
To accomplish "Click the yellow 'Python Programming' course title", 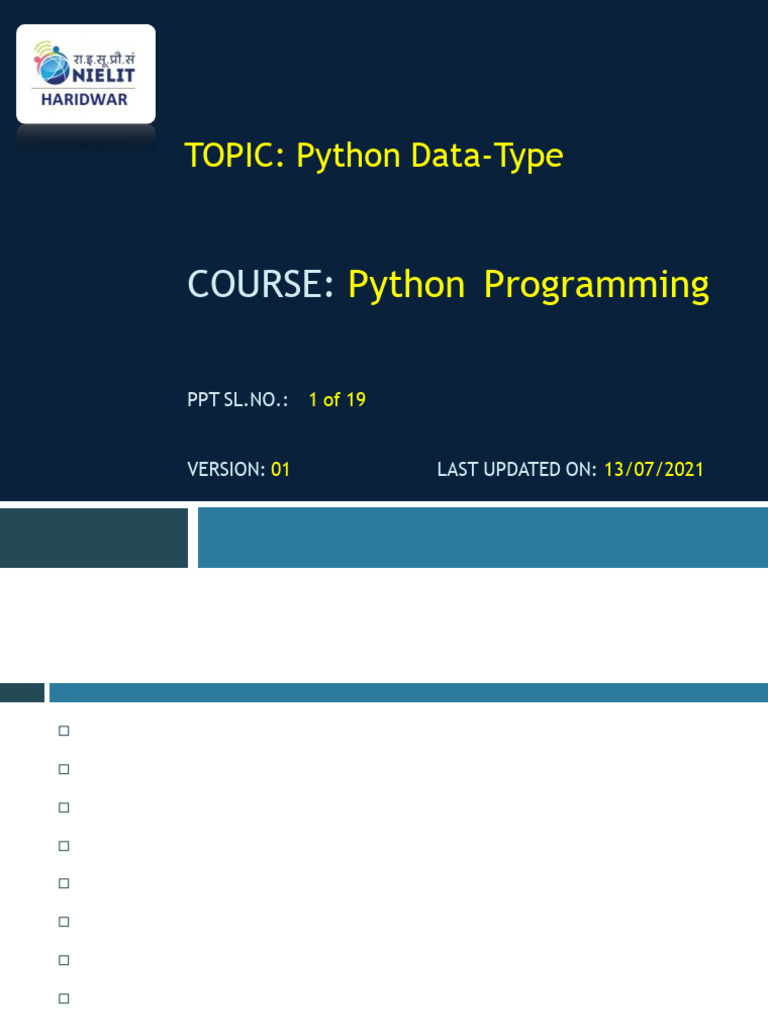I will (x=528, y=285).
